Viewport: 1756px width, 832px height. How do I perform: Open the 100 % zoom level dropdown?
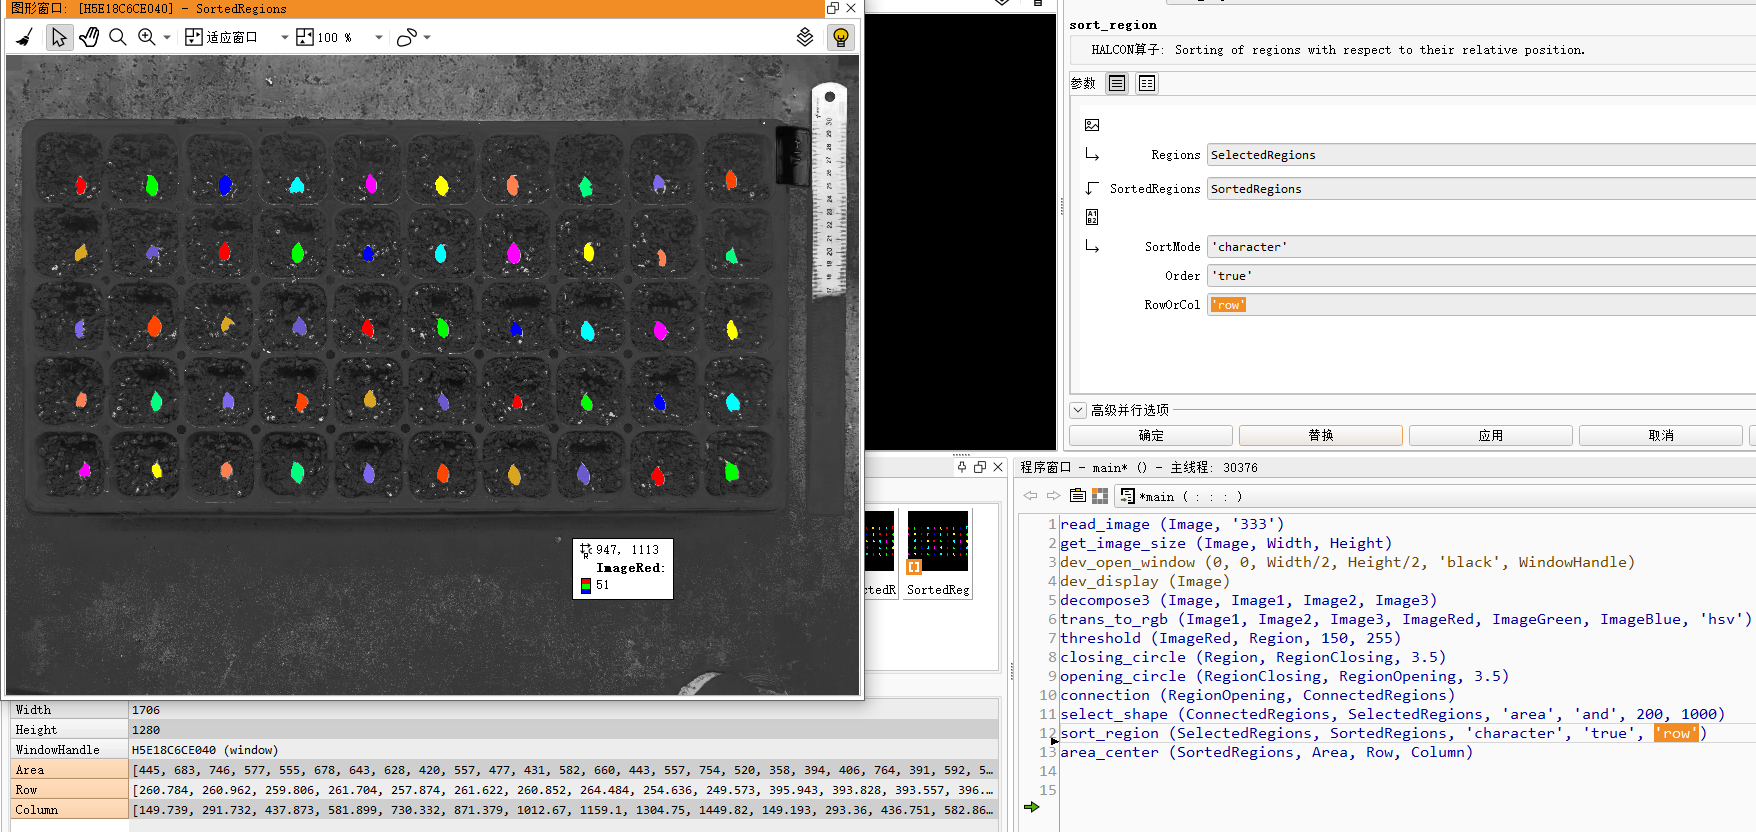pyautogui.click(x=379, y=38)
